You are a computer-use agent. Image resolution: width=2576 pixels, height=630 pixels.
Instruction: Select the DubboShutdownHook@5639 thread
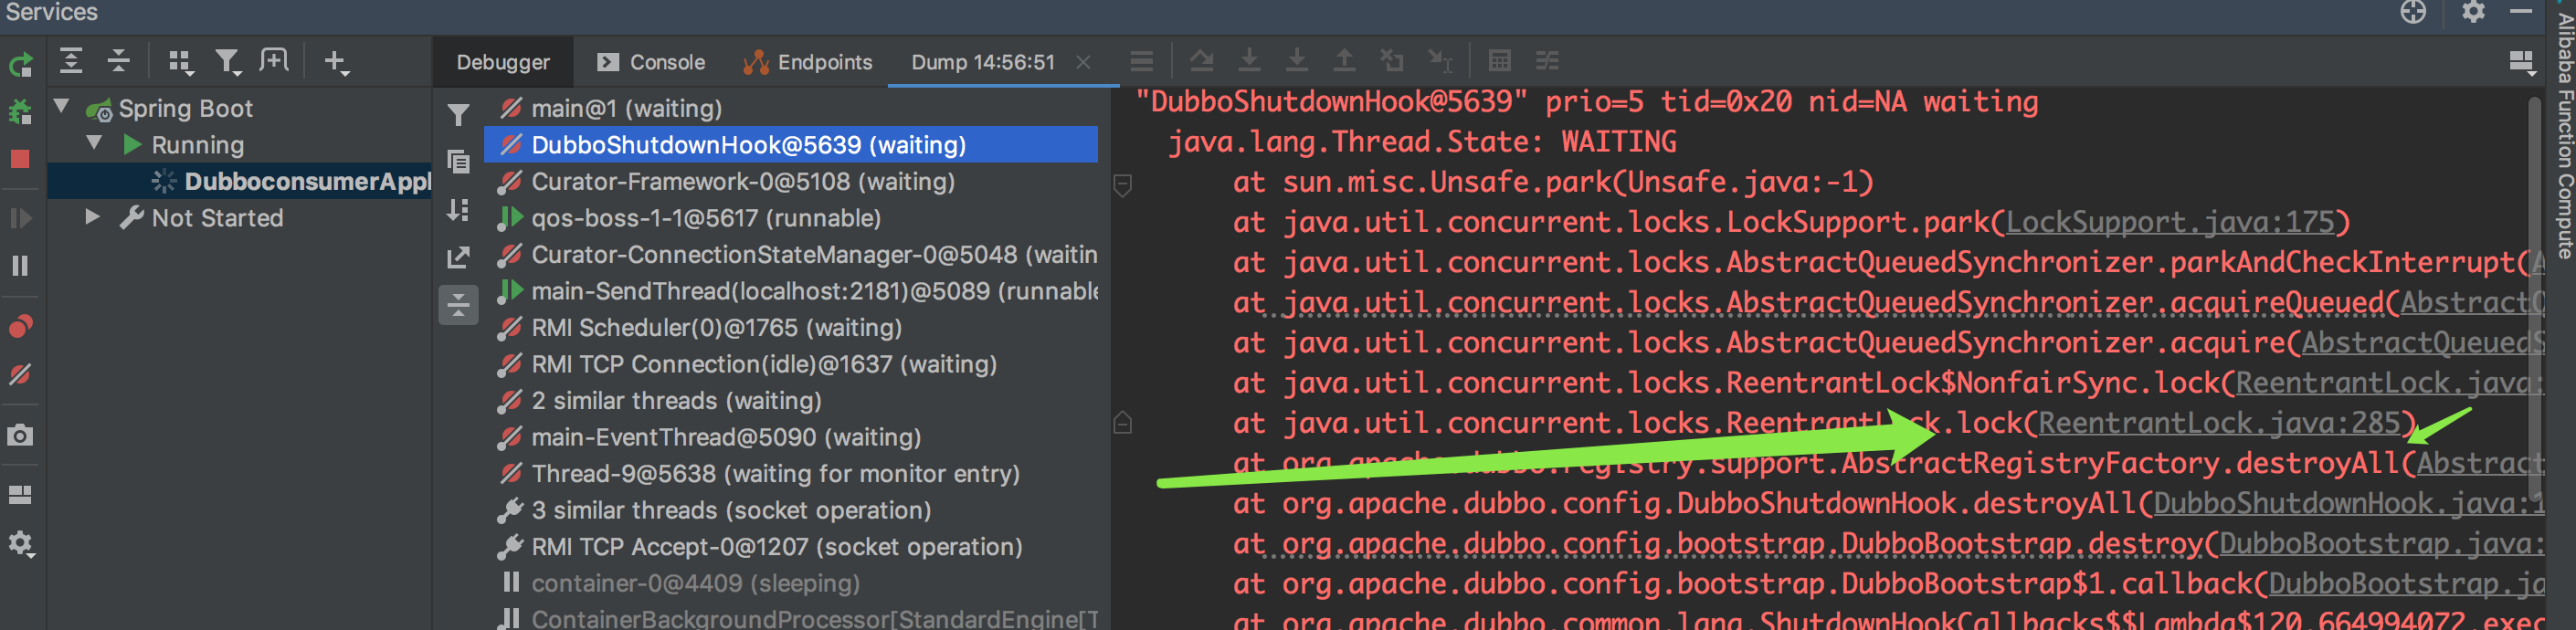791,144
